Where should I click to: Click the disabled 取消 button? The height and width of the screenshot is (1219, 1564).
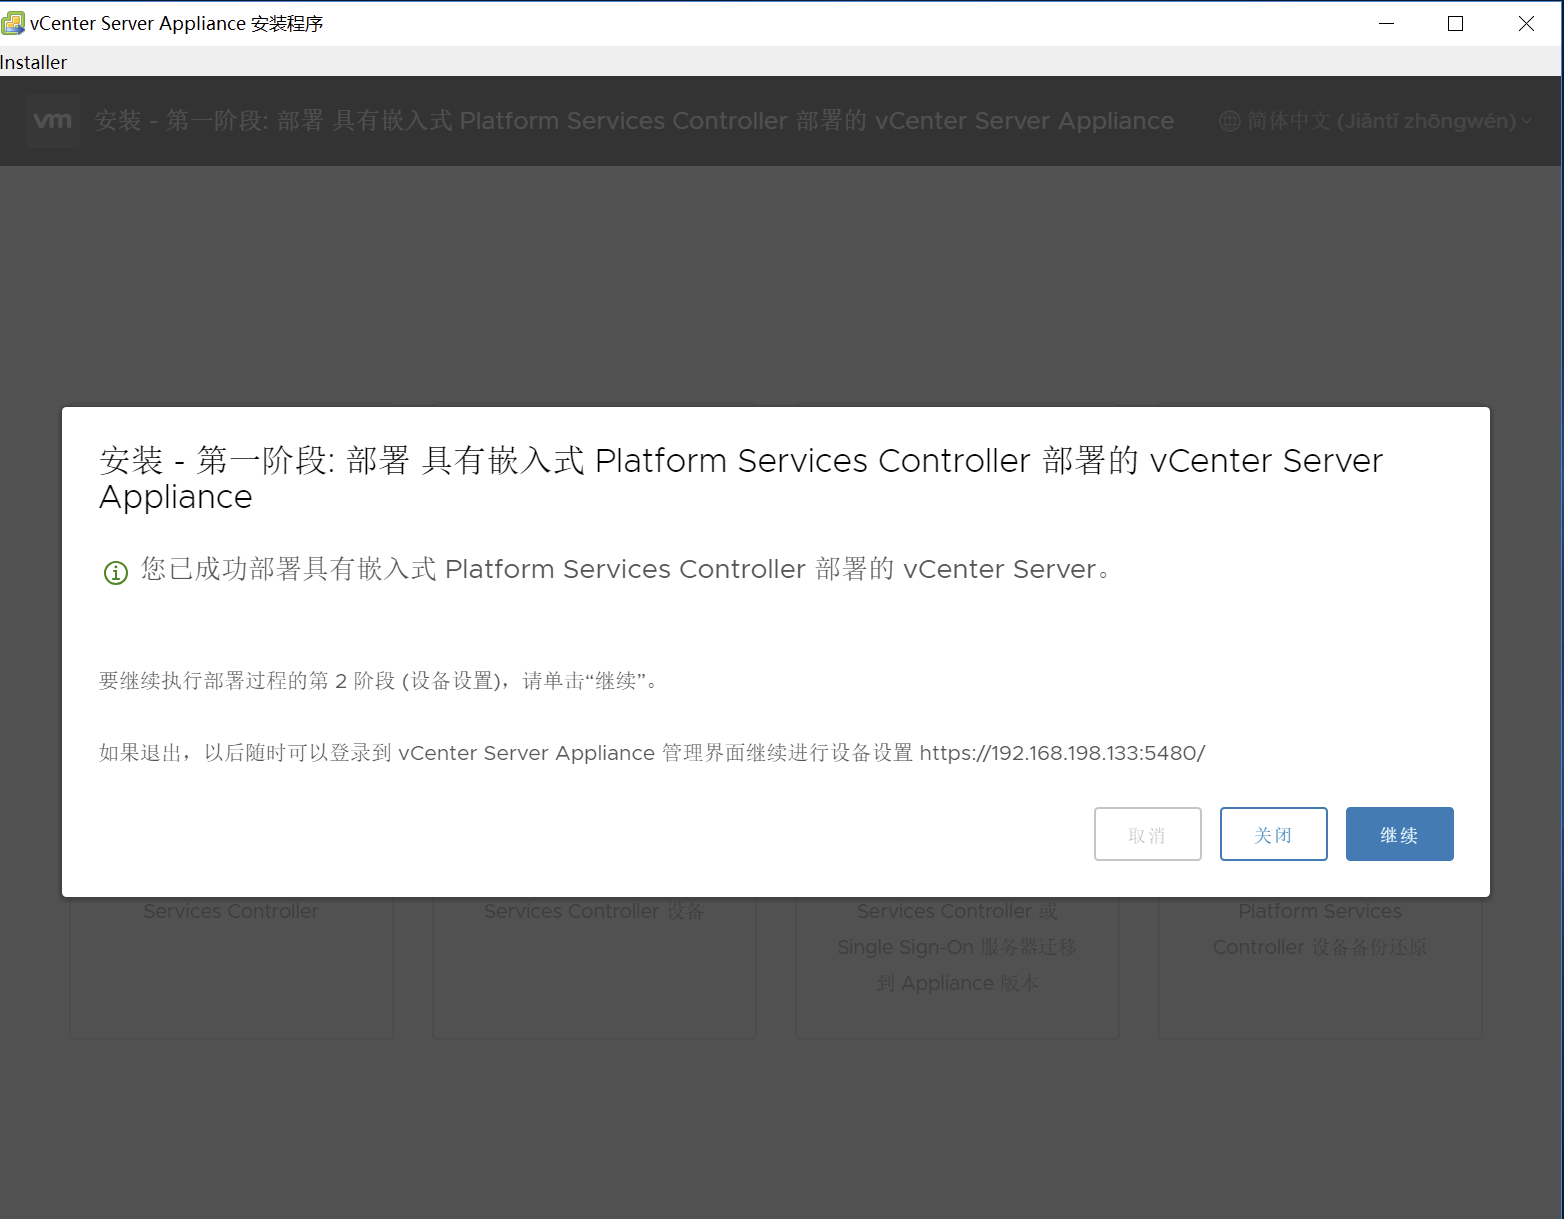click(1147, 834)
